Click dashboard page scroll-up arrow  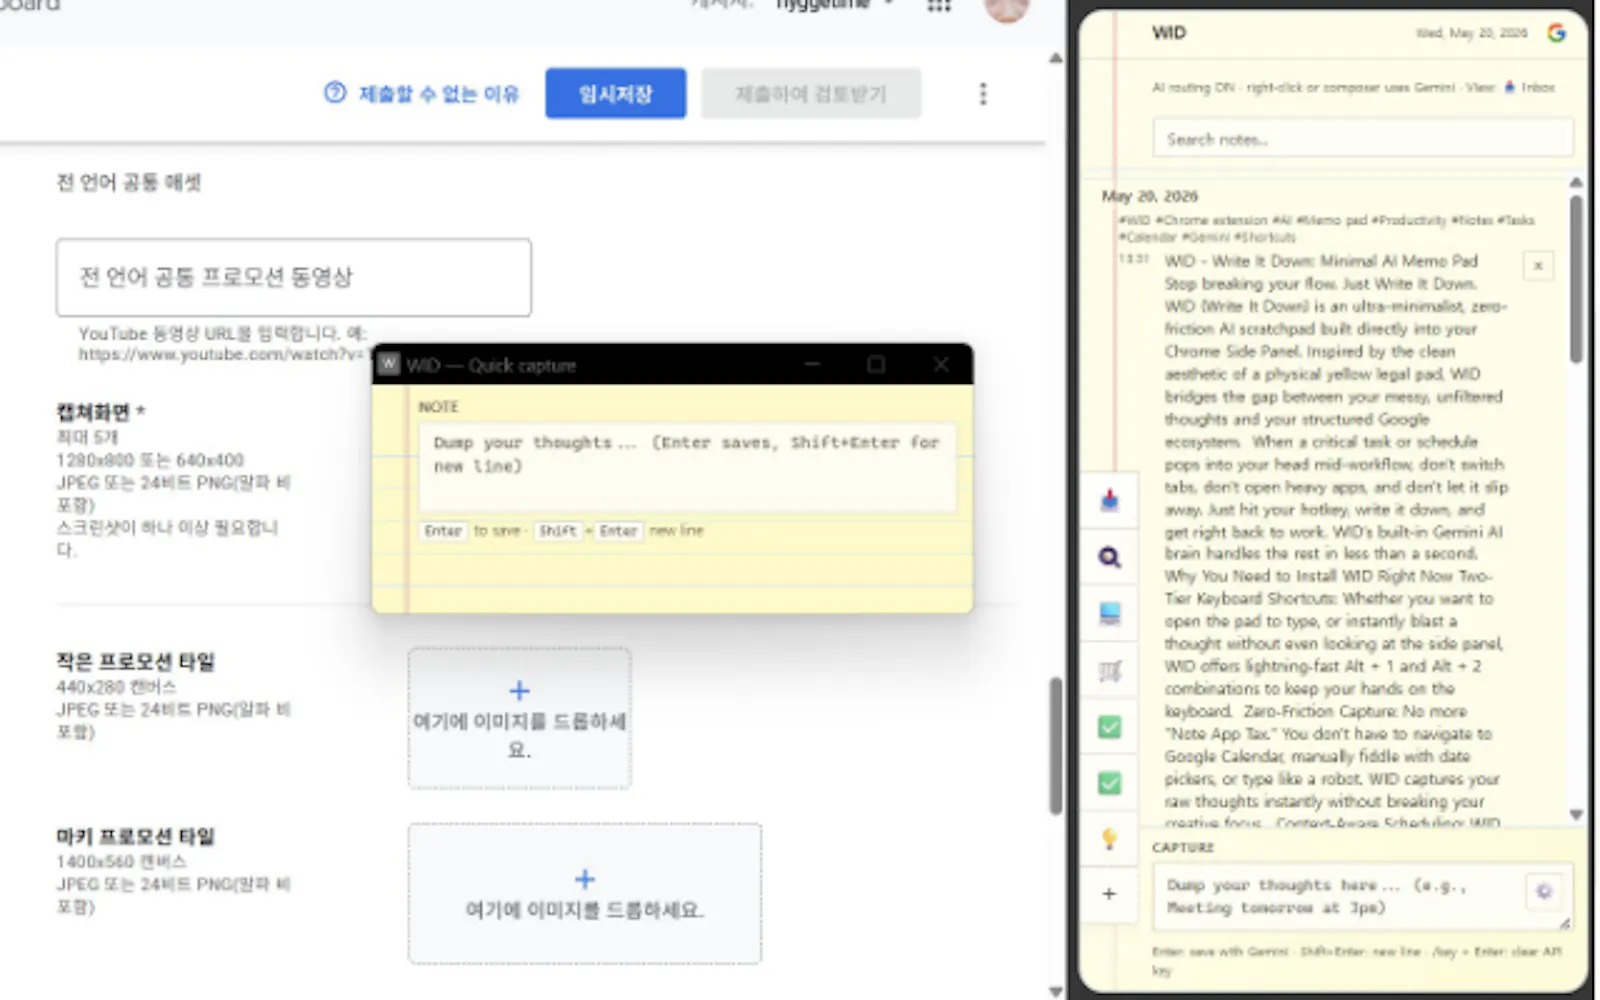tap(1055, 58)
